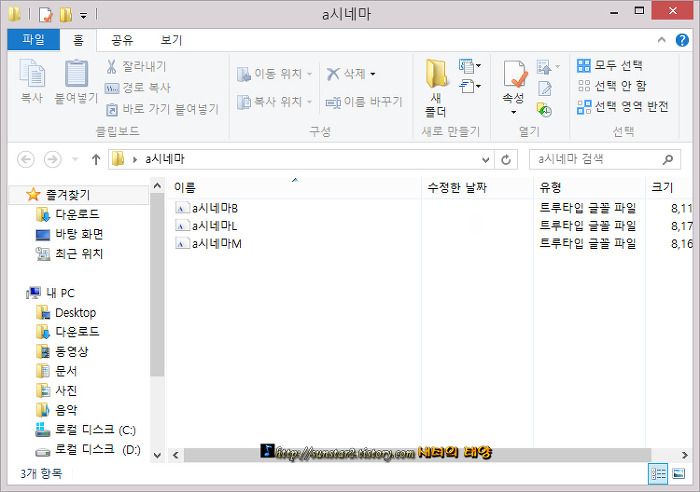Expand the address bar history dropdown
The image size is (700, 492).
tap(486, 160)
